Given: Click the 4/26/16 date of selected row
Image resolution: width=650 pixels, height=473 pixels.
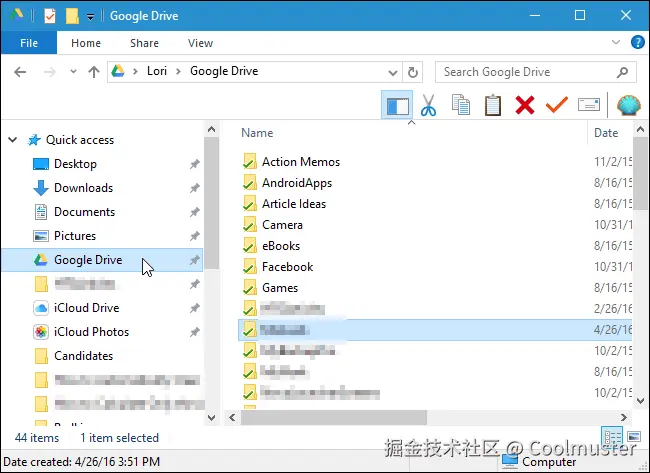Looking at the screenshot, I should [x=613, y=330].
